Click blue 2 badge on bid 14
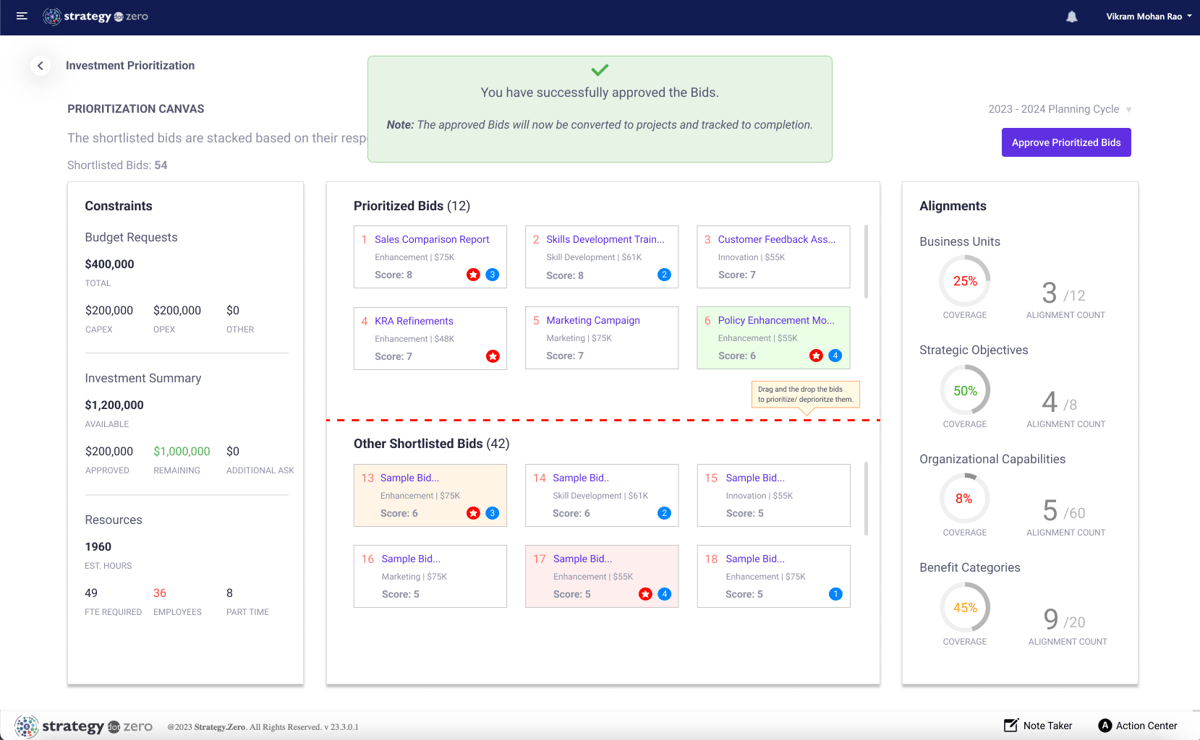 pos(664,513)
